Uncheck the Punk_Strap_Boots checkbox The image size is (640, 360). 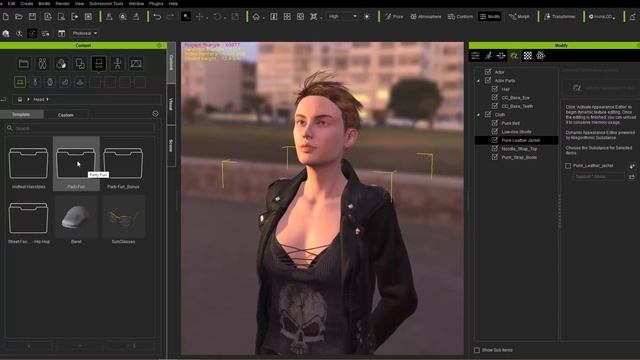(x=495, y=157)
